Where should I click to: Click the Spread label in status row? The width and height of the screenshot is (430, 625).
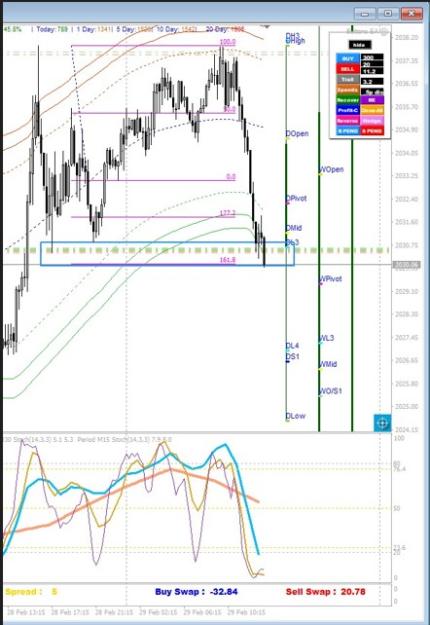coord(24,592)
